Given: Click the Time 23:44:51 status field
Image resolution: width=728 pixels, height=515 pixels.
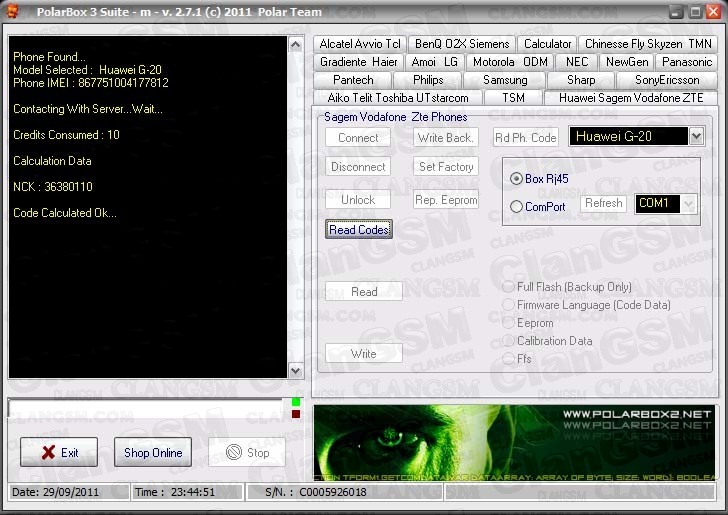Looking at the screenshot, I should click(x=188, y=492).
